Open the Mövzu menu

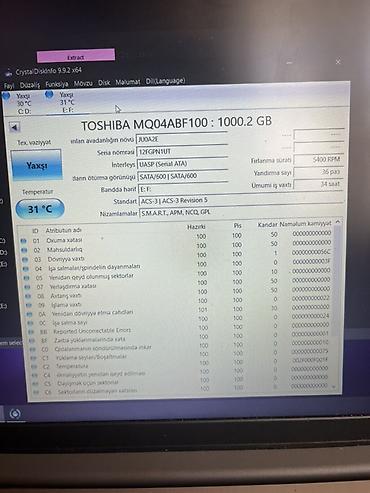[83, 83]
